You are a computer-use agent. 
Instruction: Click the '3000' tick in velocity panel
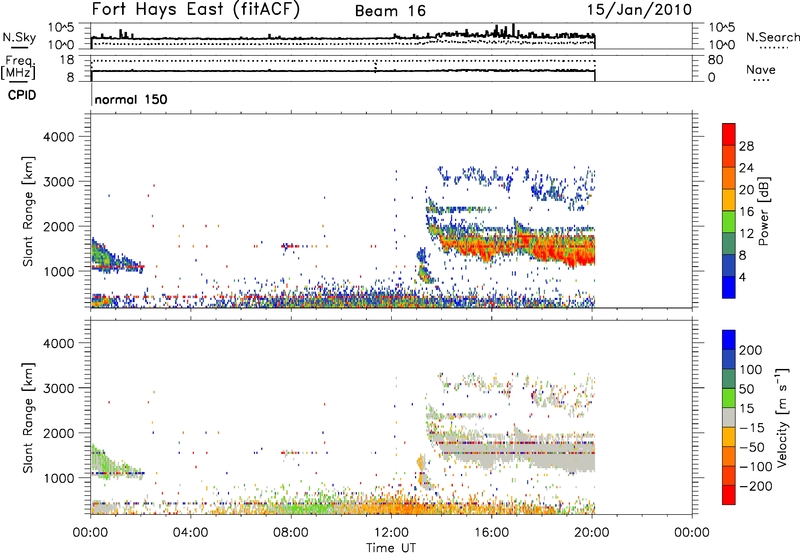(x=58, y=388)
